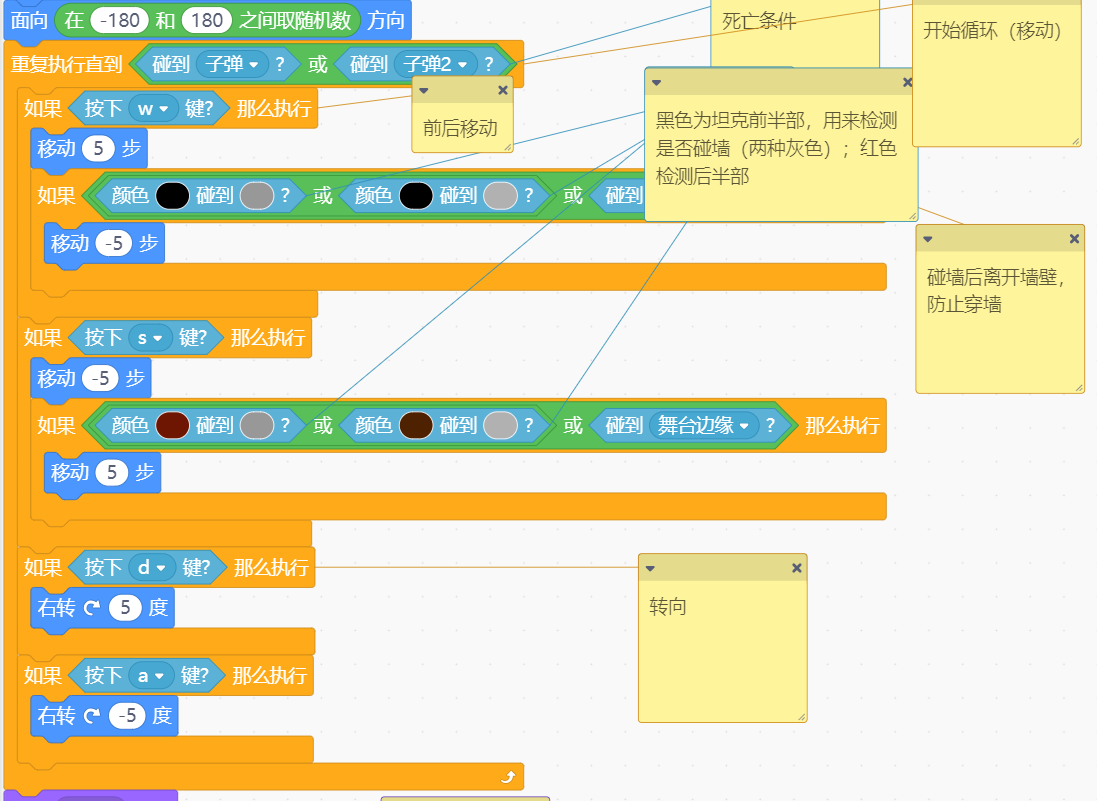The width and height of the screenshot is (1097, 801).
Task: Open the 舞台边缘 touching dropdown
Action: [704, 425]
